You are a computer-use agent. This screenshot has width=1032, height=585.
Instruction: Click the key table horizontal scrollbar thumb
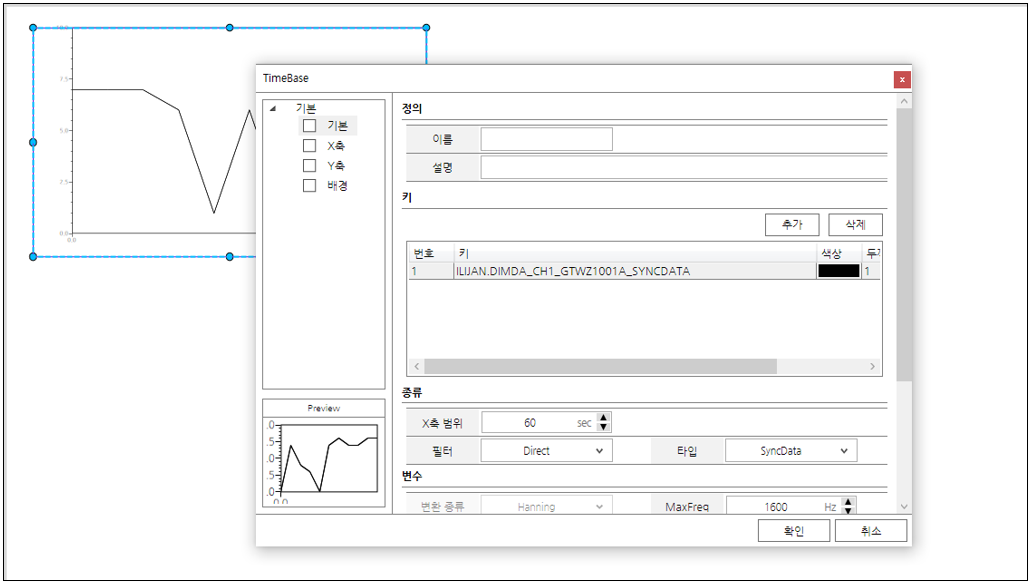point(600,367)
